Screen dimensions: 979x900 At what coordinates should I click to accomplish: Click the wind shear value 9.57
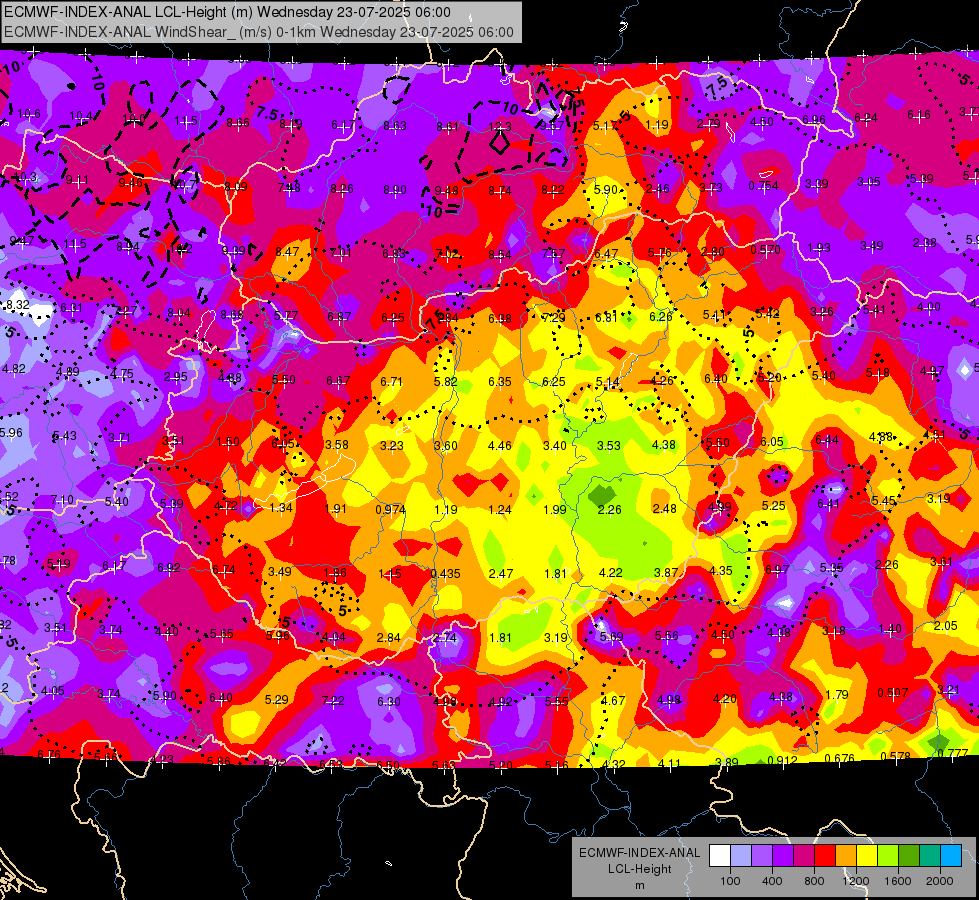pos(552,126)
